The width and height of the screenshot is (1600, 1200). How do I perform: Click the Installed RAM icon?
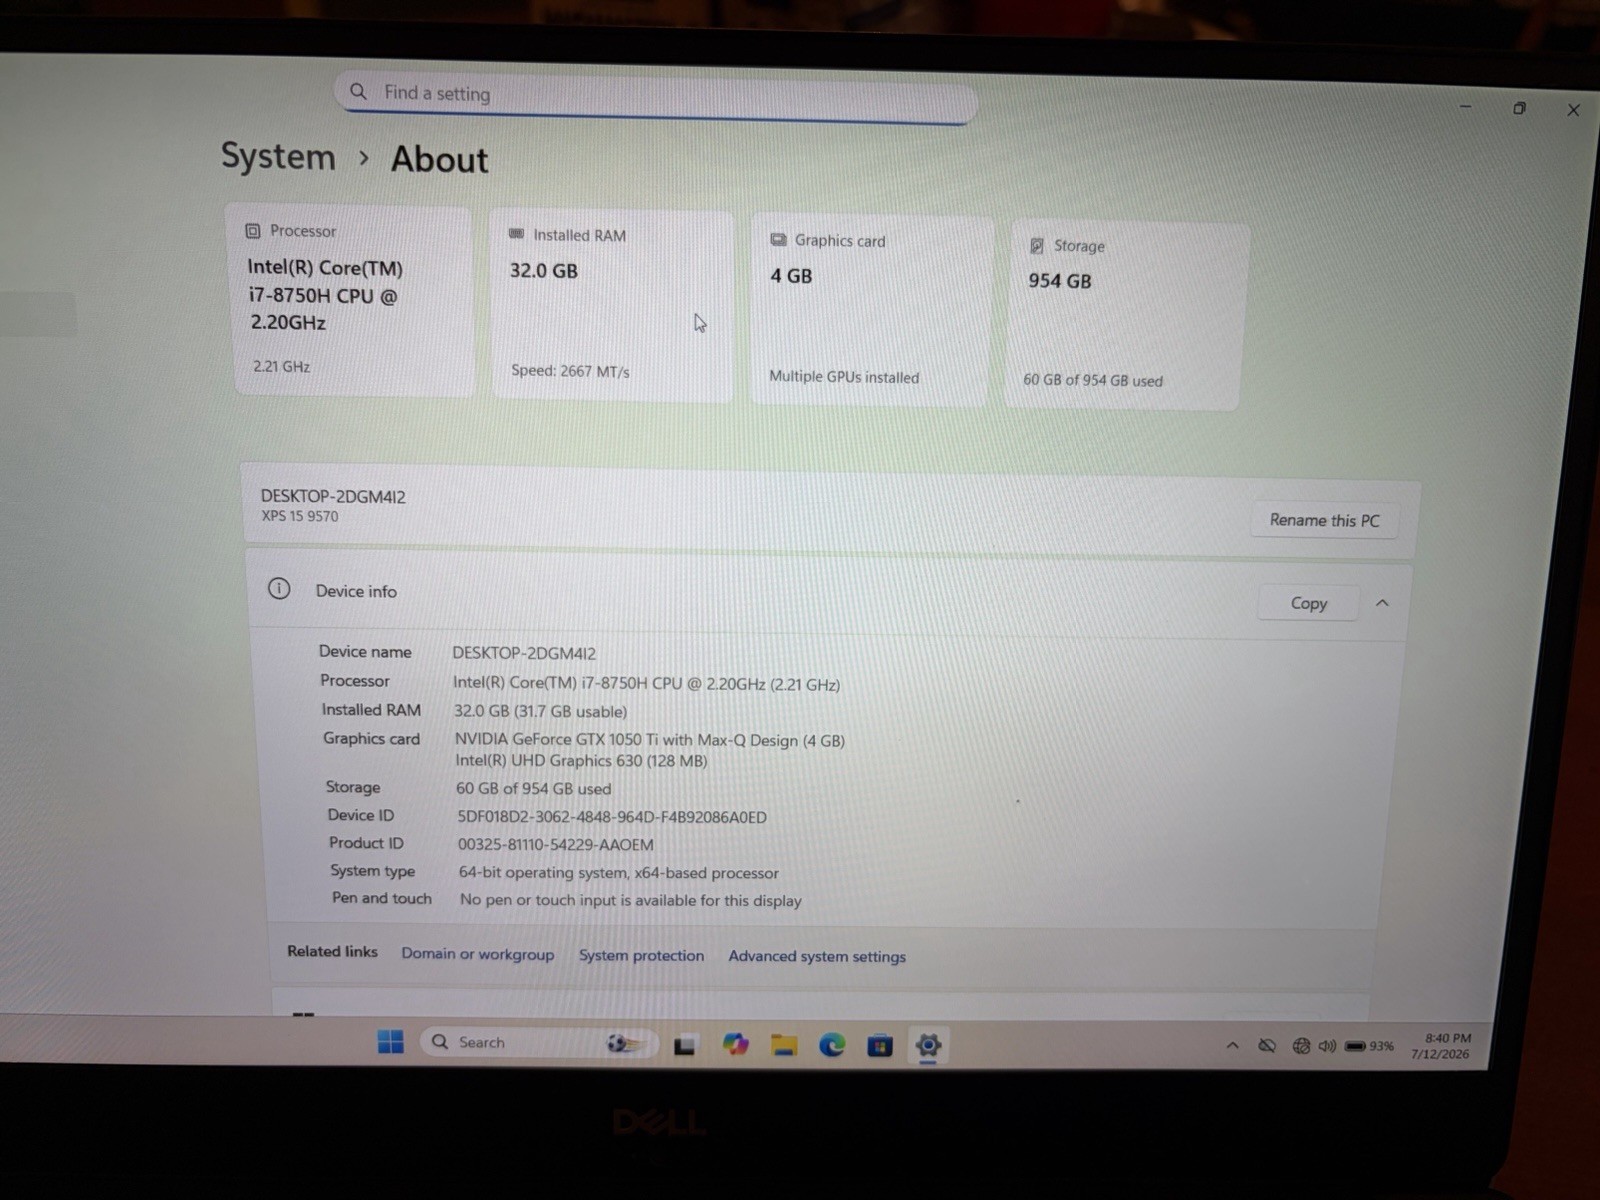pyautogui.click(x=516, y=234)
